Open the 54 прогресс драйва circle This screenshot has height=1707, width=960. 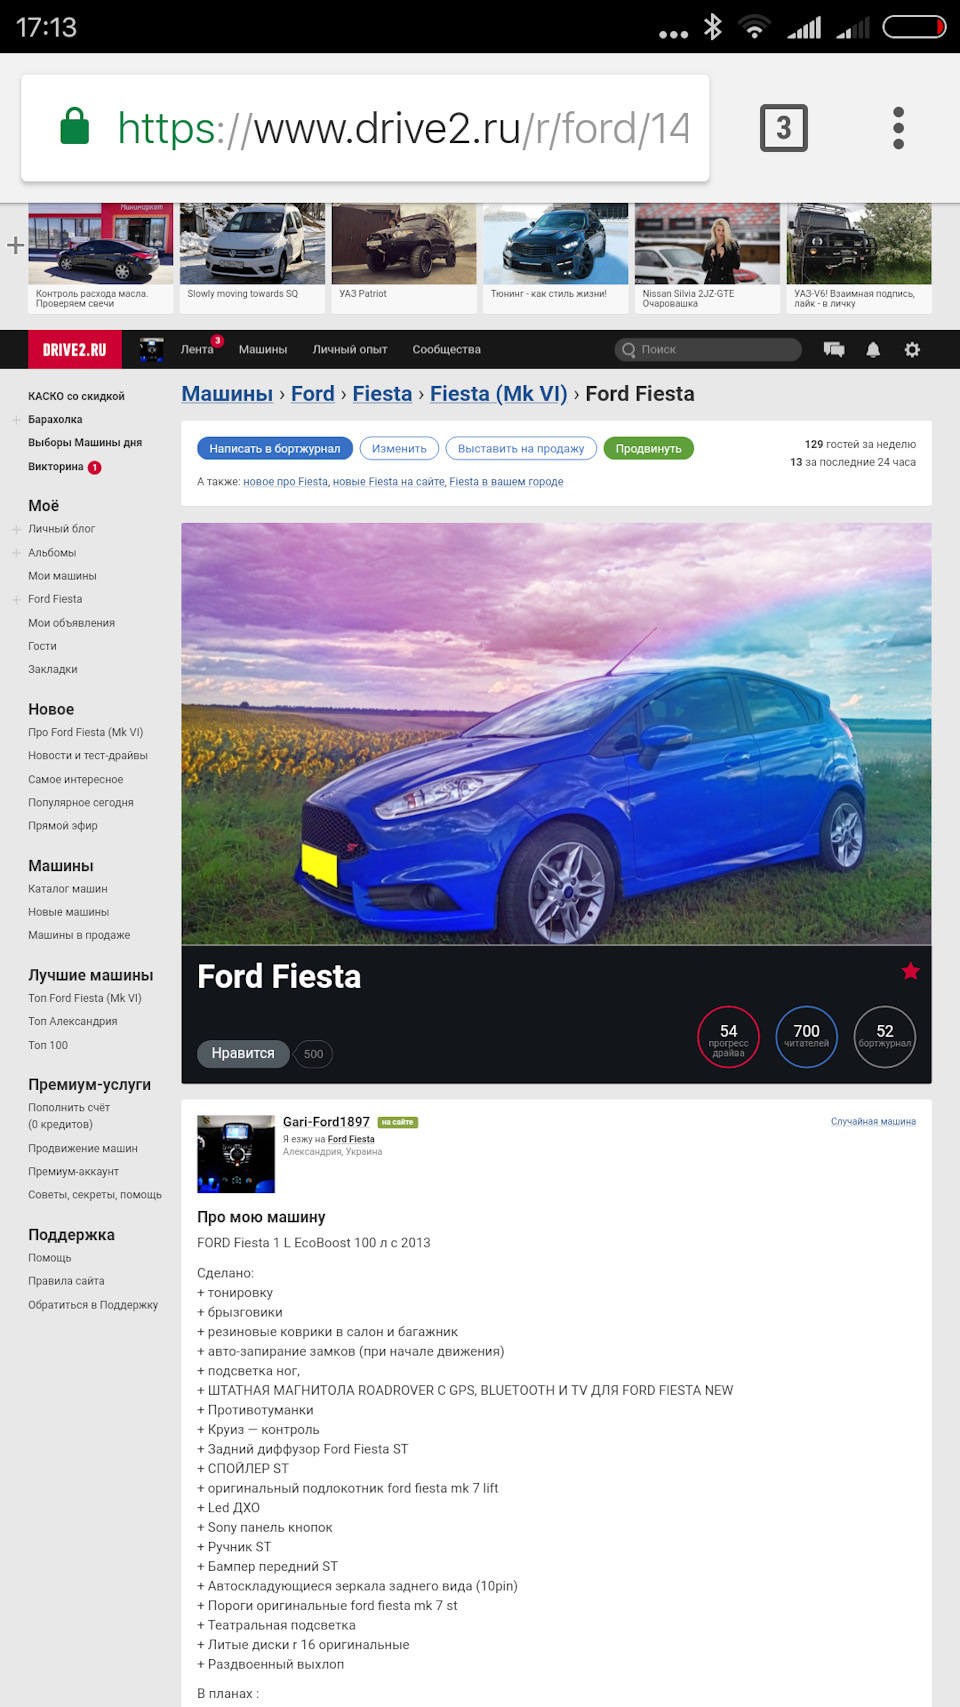pyautogui.click(x=728, y=1037)
